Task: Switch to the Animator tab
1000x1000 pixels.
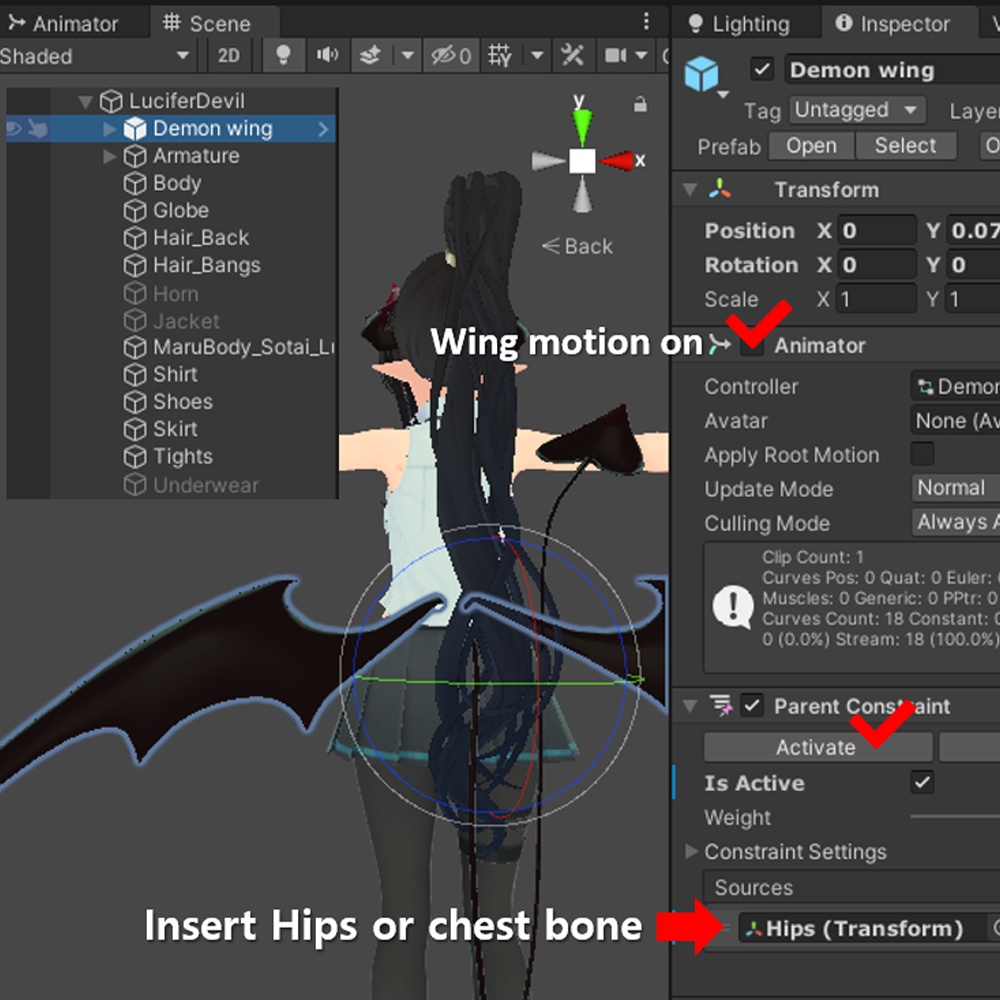Action: click(x=63, y=24)
